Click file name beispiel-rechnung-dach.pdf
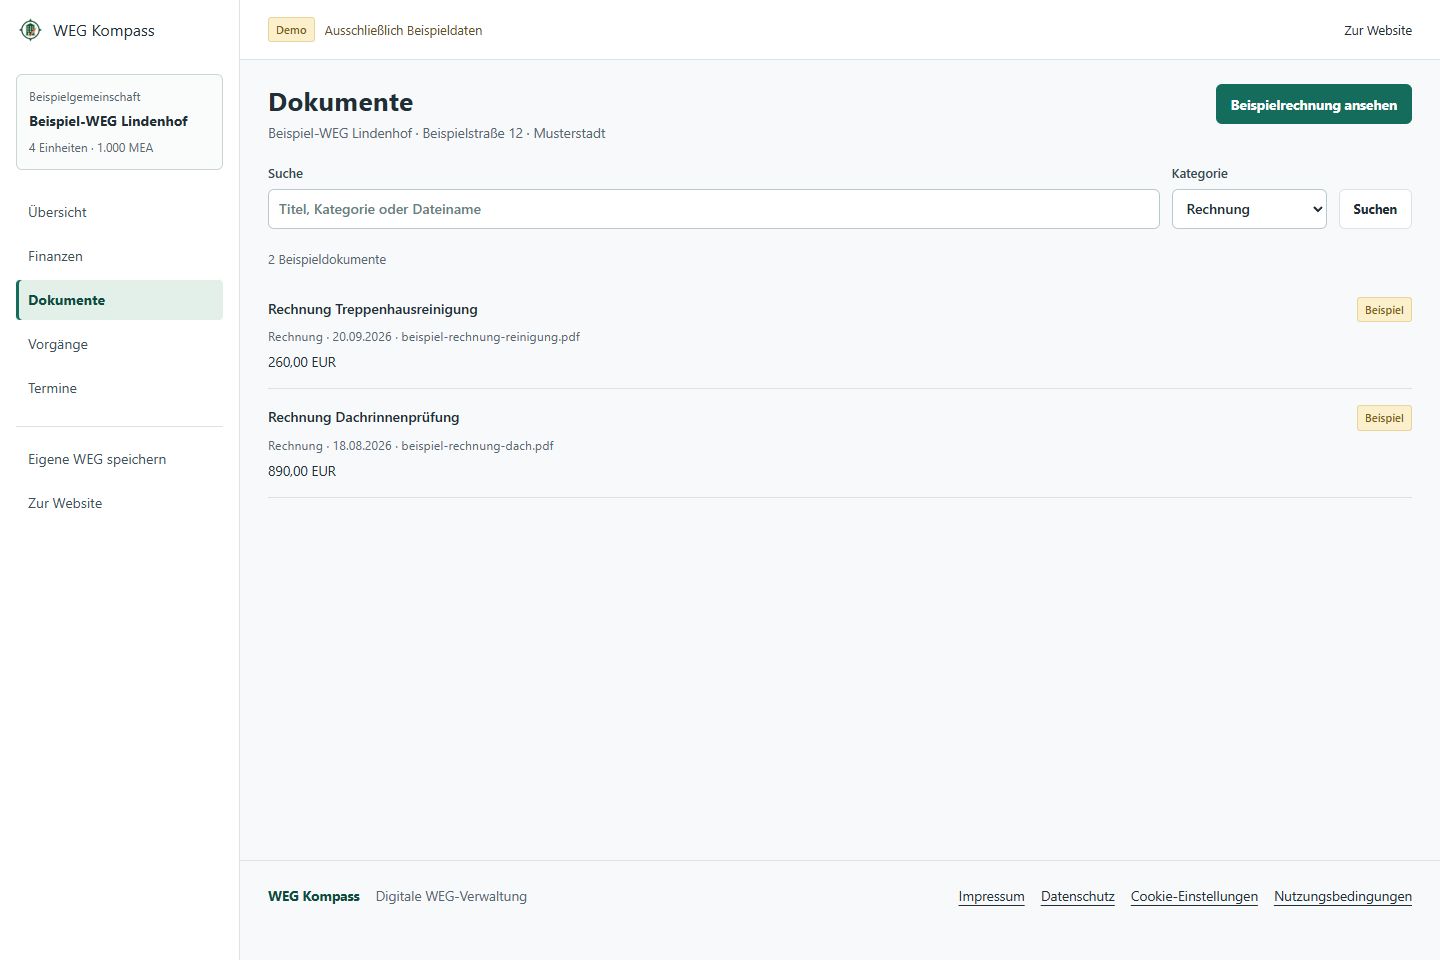The image size is (1440, 960). tap(477, 446)
